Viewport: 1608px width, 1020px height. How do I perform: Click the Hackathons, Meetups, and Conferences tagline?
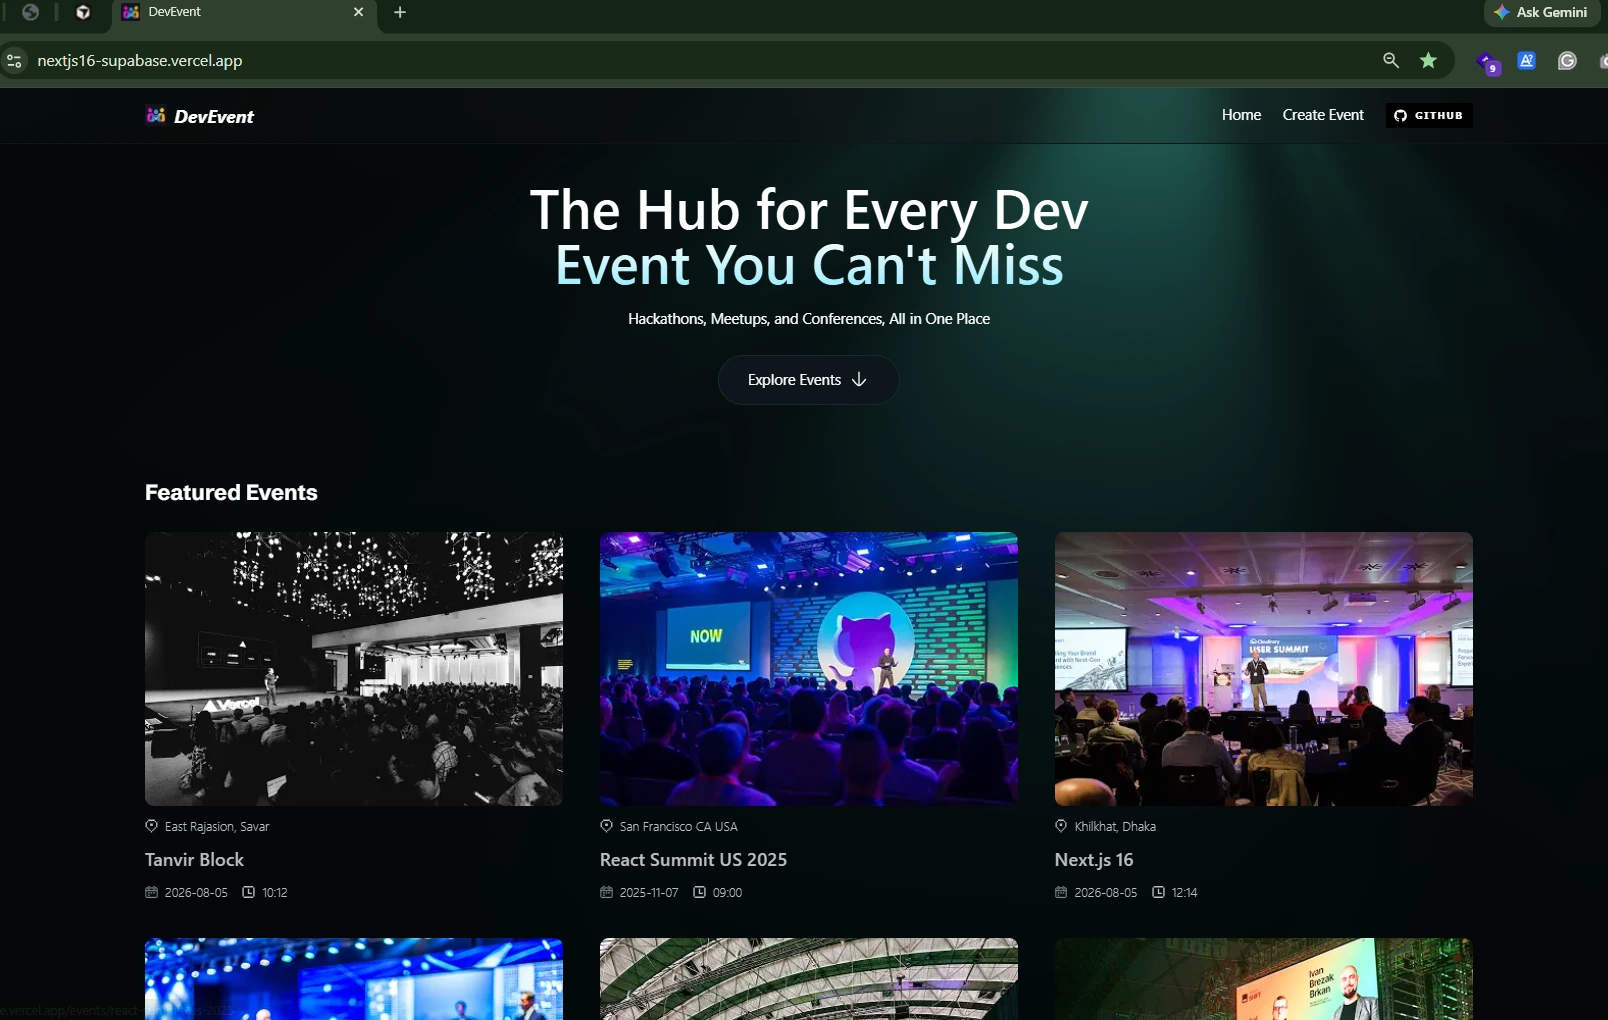click(x=809, y=319)
